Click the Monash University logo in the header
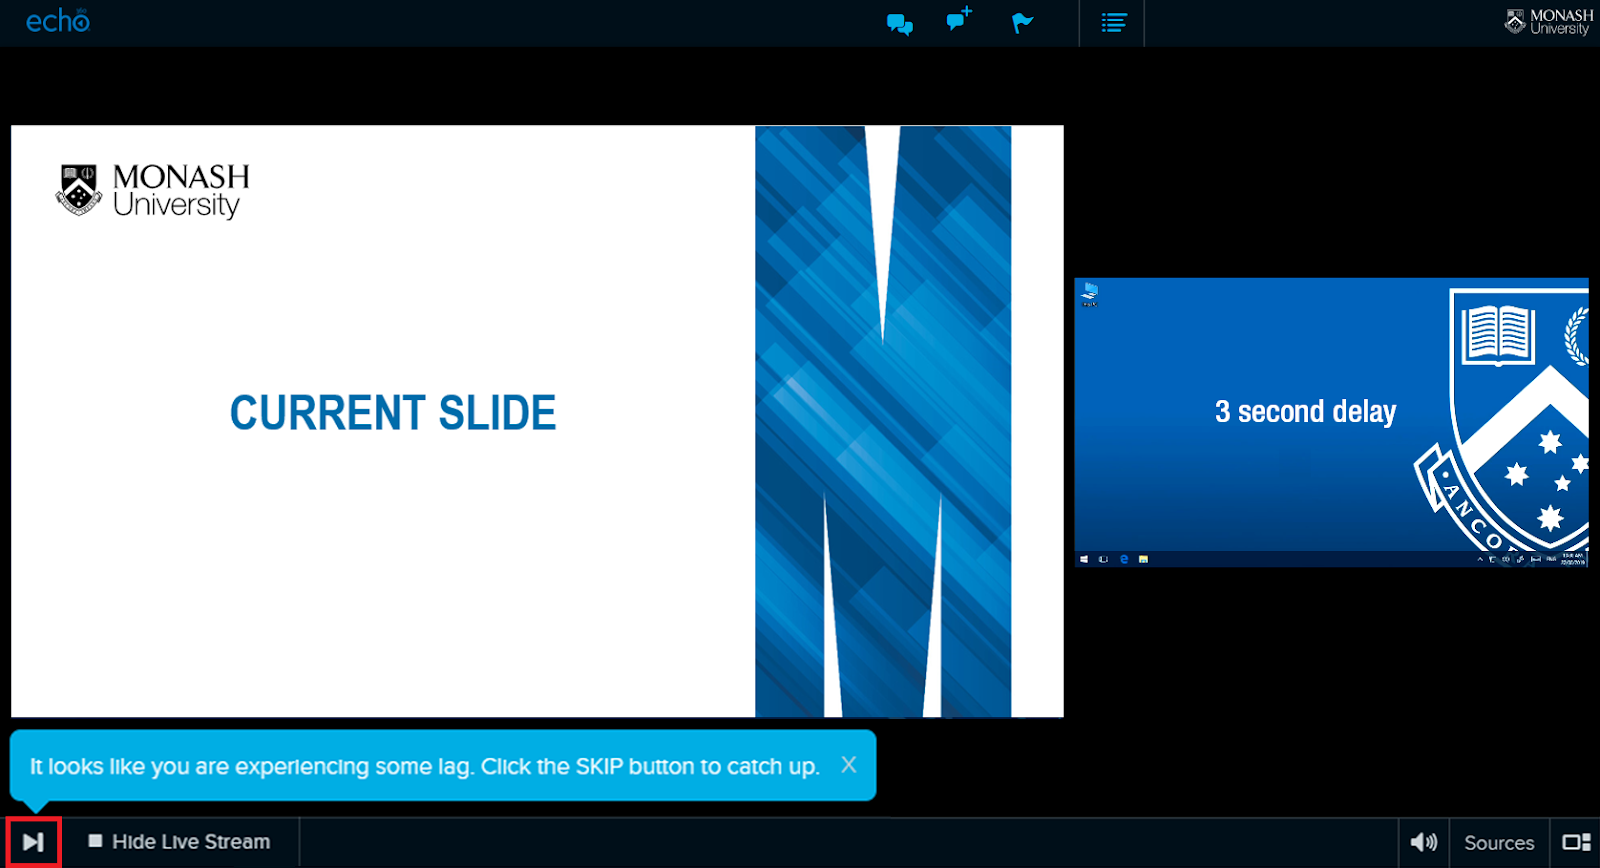 click(1548, 21)
